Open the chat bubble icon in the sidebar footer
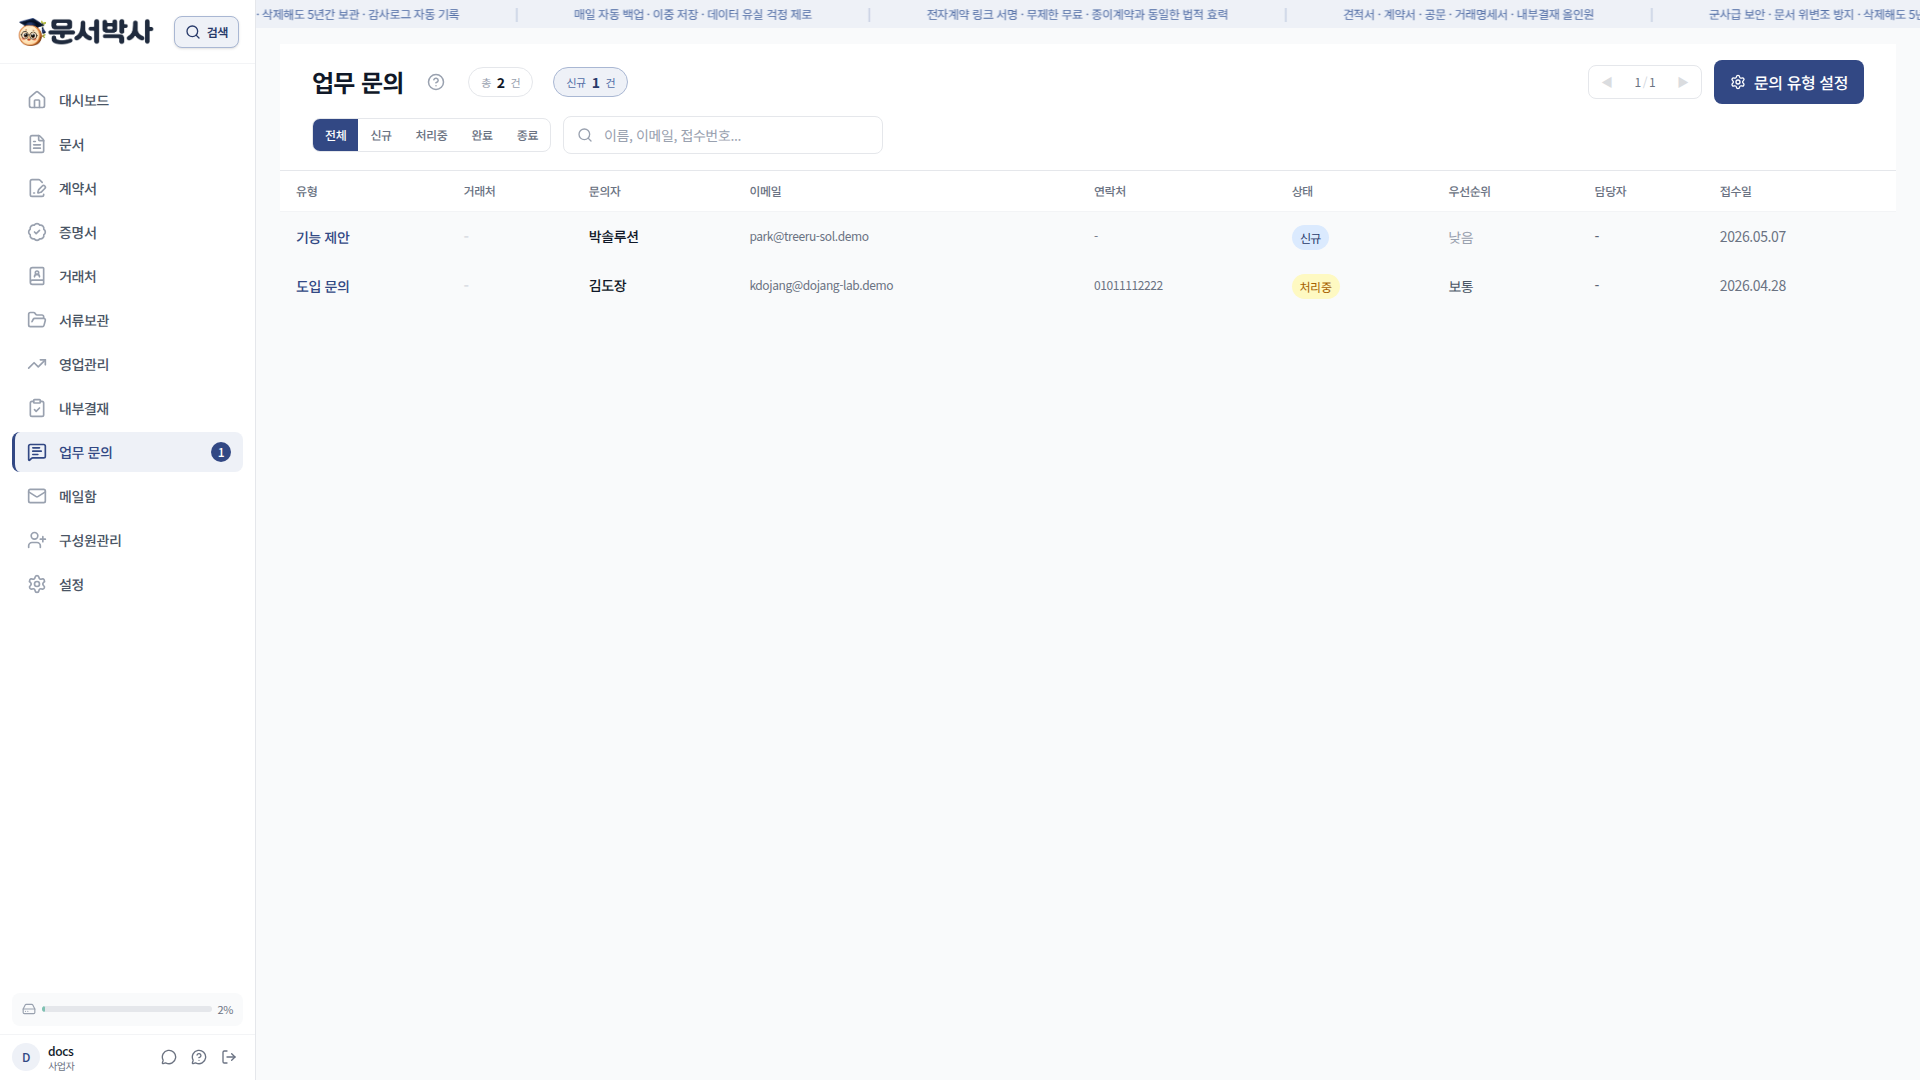The width and height of the screenshot is (1920, 1080). click(x=169, y=1057)
